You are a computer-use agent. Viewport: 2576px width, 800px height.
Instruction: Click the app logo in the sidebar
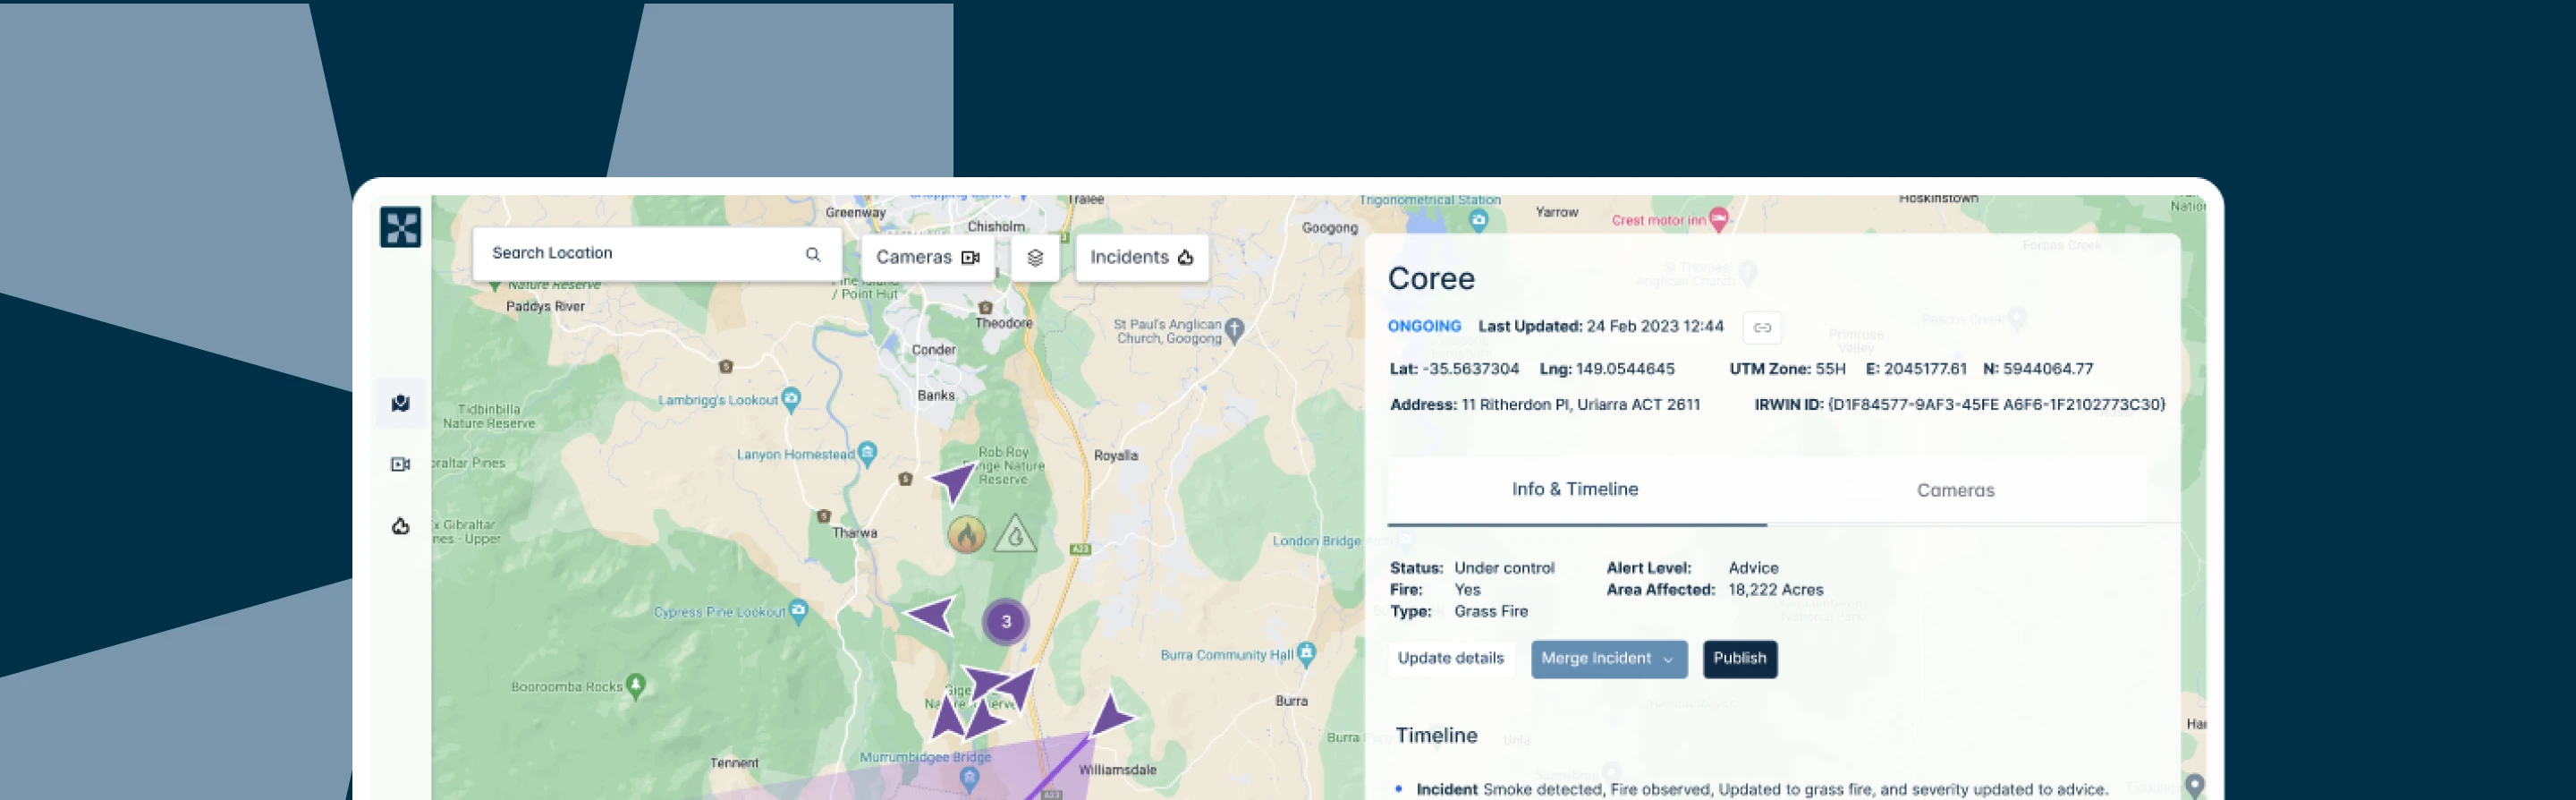pyautogui.click(x=400, y=227)
